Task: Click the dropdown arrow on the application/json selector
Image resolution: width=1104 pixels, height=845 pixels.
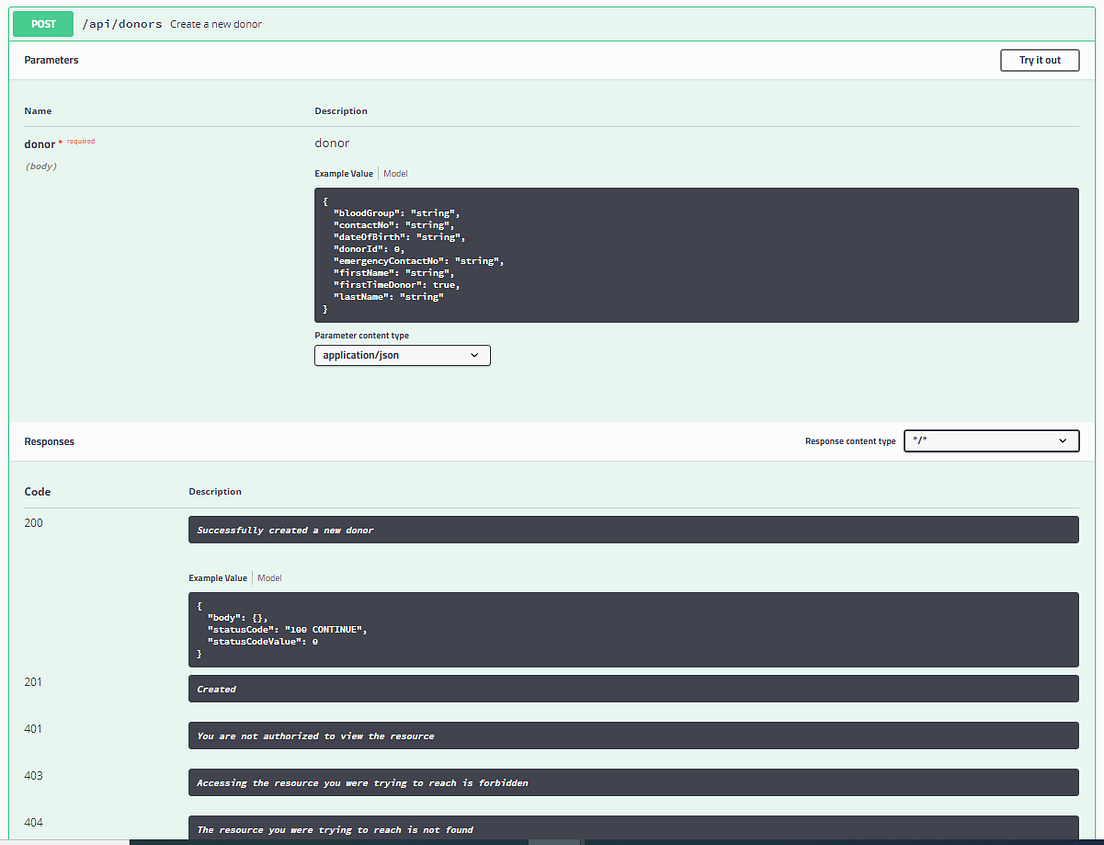Action: pyautogui.click(x=476, y=355)
